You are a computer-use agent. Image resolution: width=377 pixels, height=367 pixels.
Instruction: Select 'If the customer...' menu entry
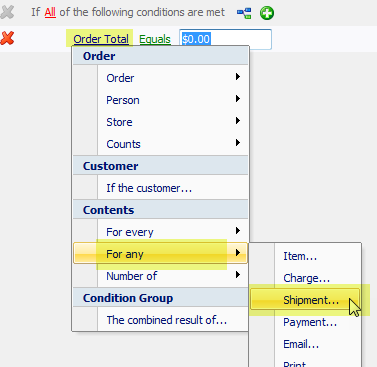tap(160, 188)
